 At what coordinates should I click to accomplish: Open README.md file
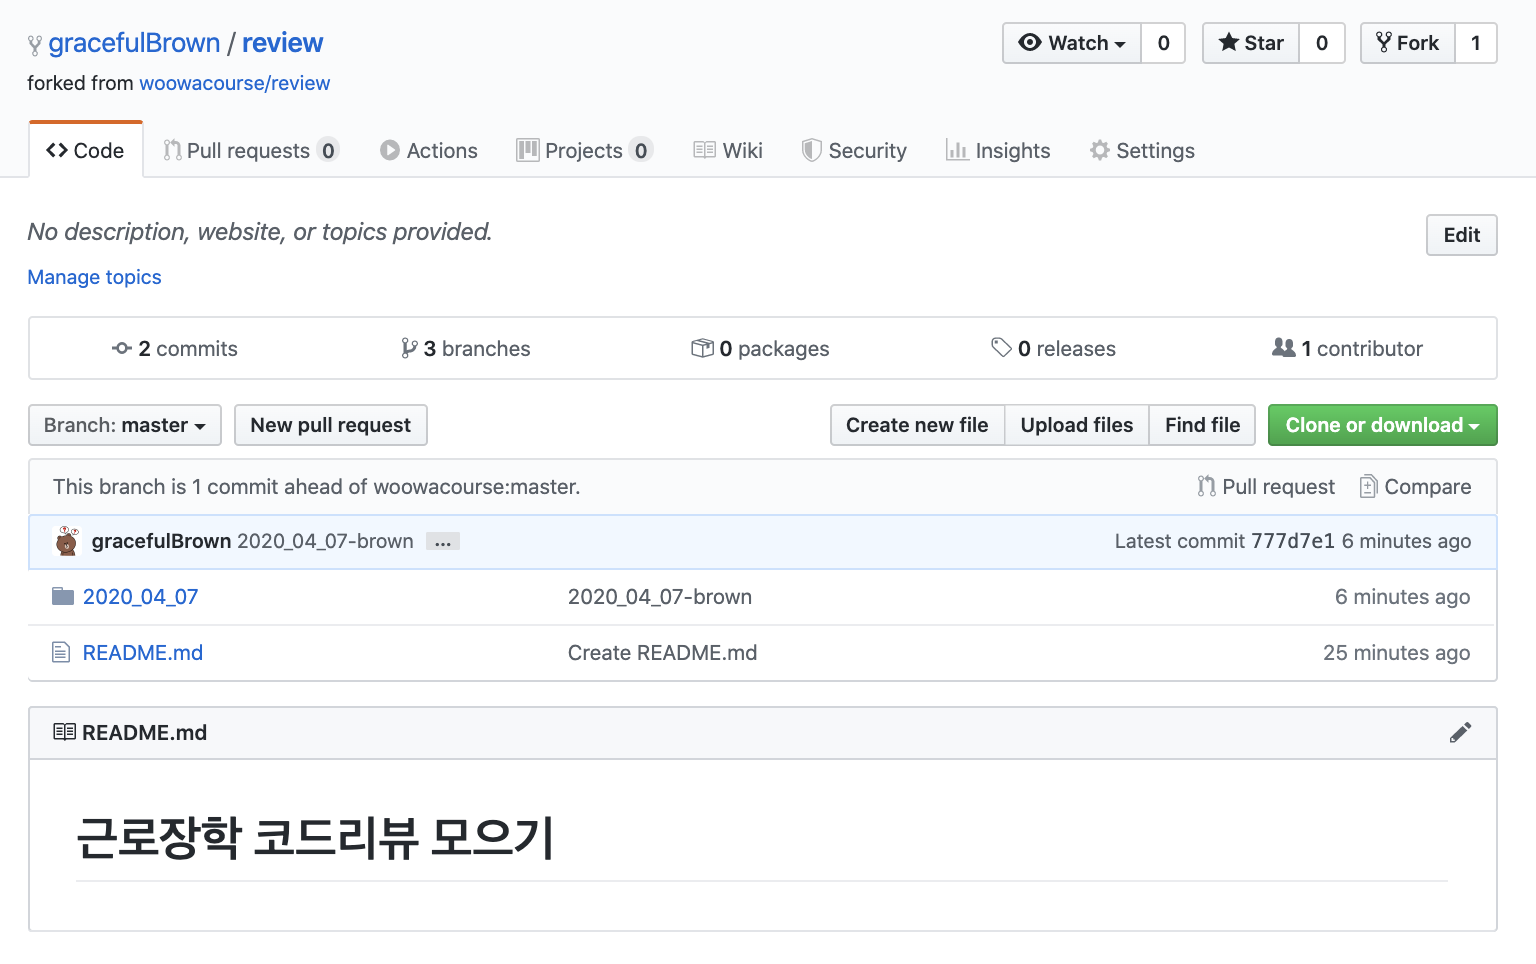click(x=143, y=653)
